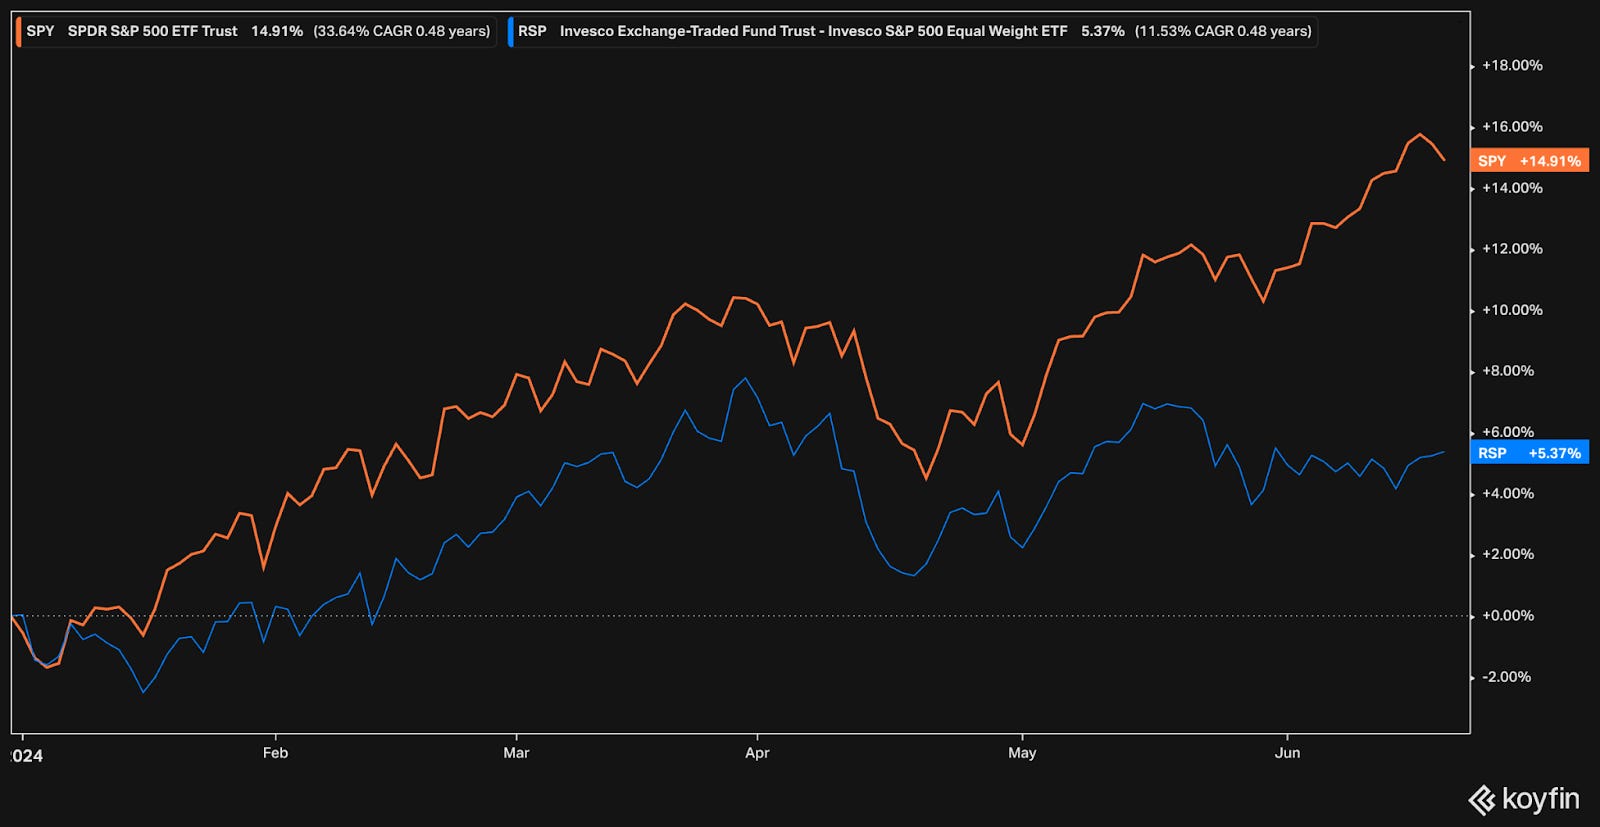Click SPY 33.64% CAGR text in legend
Viewport: 1600px width, 827px height.
402,31
